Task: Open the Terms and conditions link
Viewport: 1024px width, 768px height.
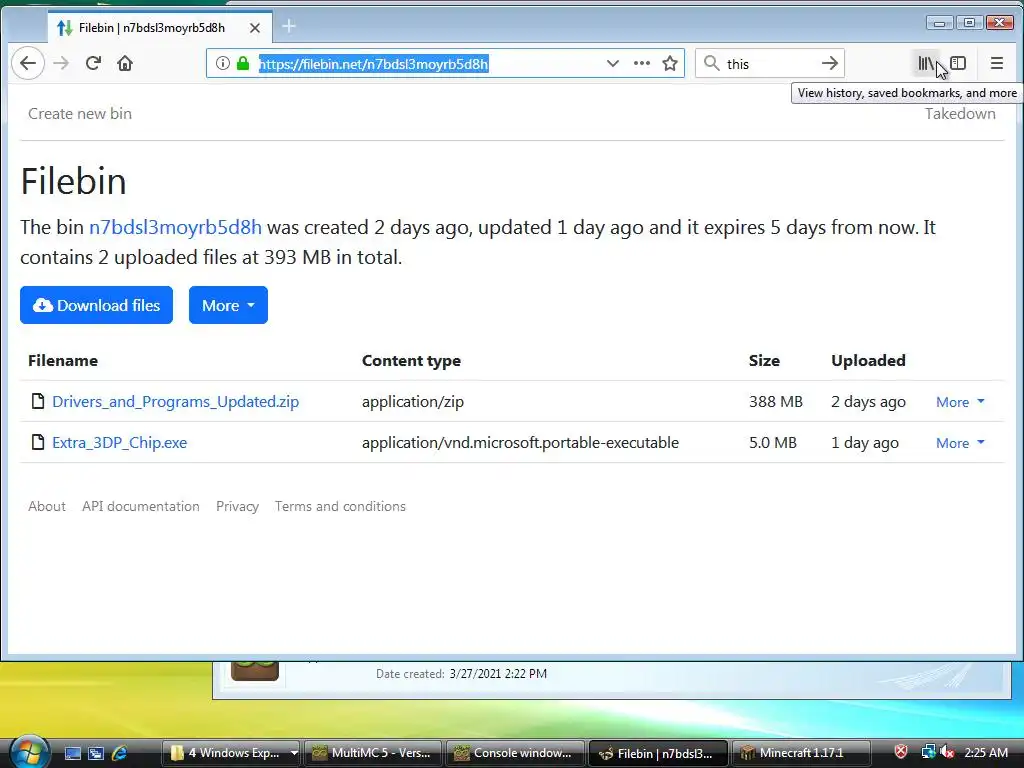Action: click(340, 506)
